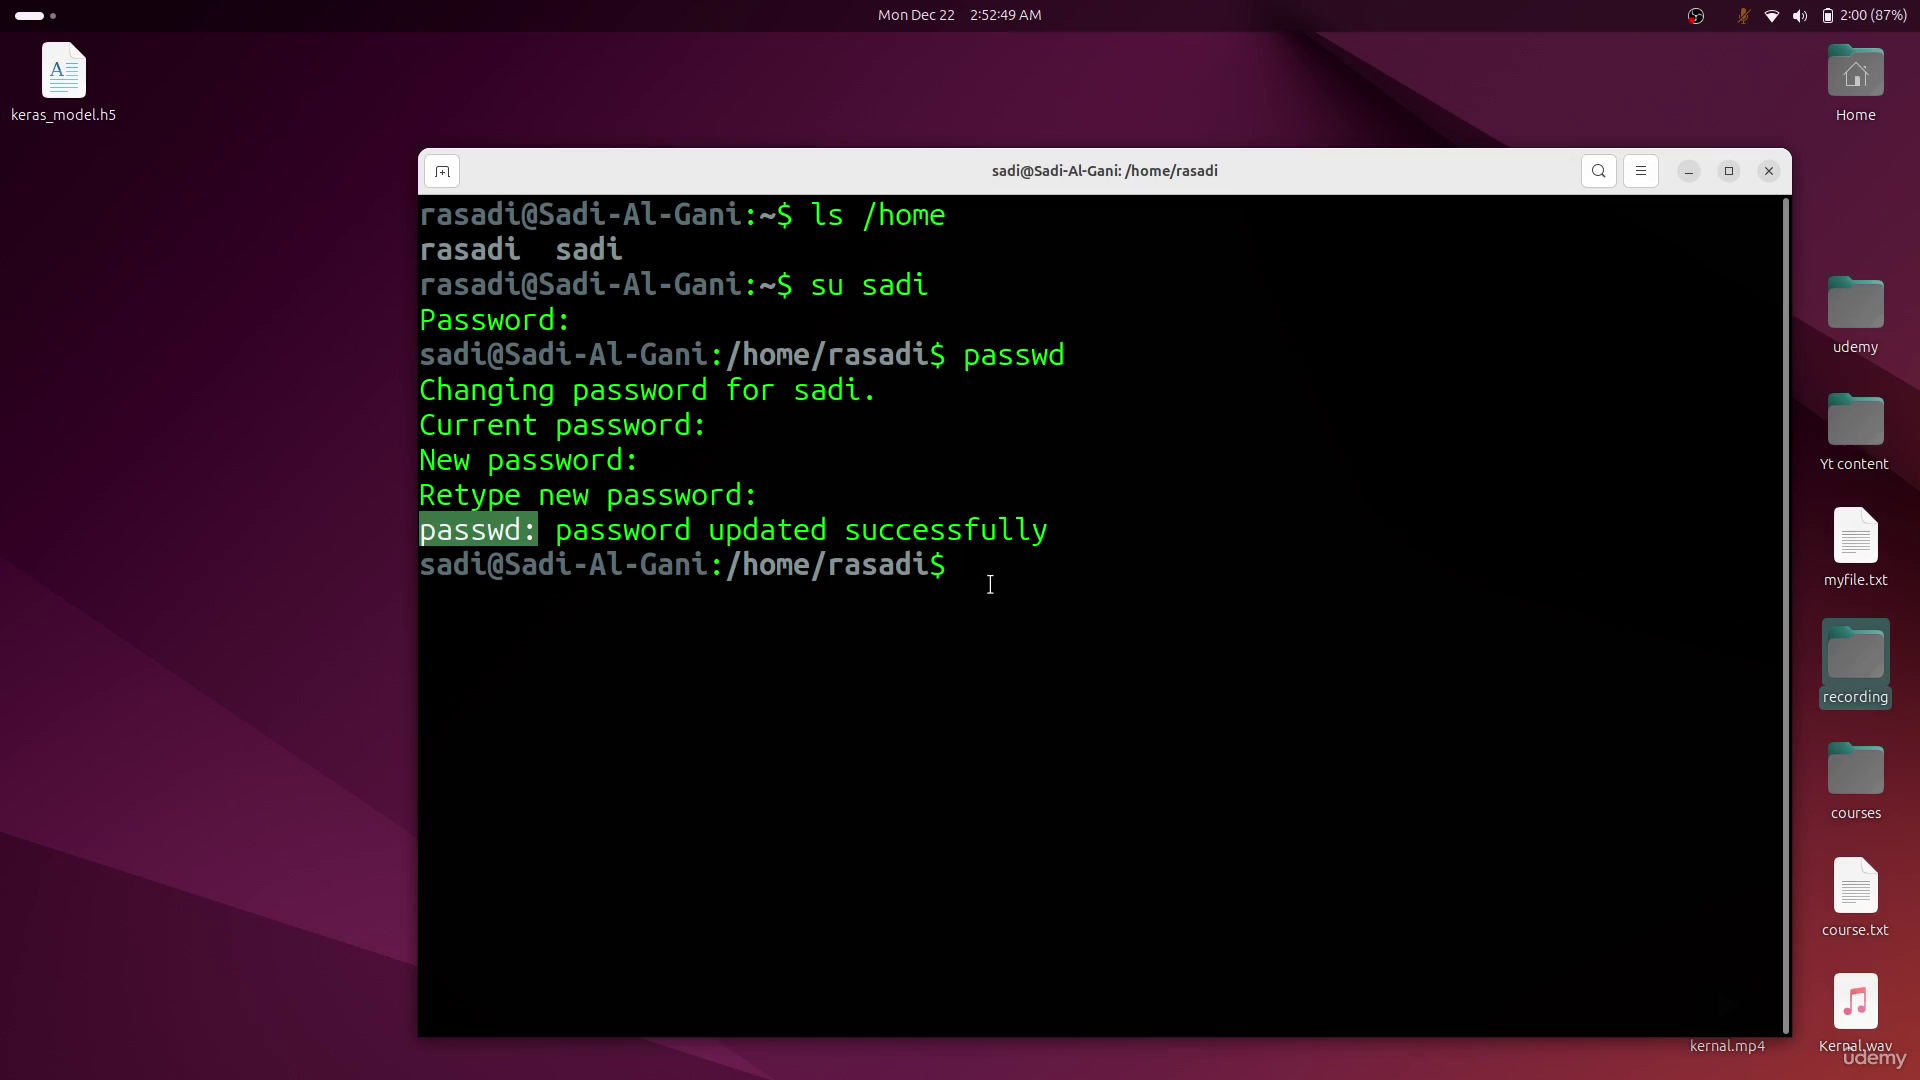This screenshot has height=1080, width=1920.
Task: Open terminal hamburger menu
Action: [x=1640, y=171]
